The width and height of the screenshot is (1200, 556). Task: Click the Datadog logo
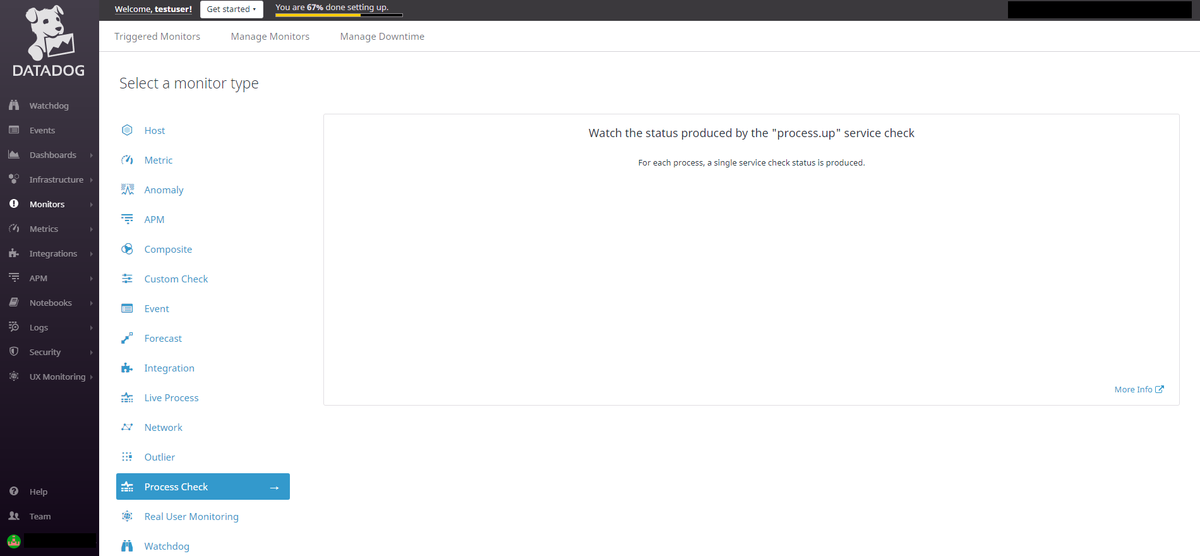pos(47,42)
